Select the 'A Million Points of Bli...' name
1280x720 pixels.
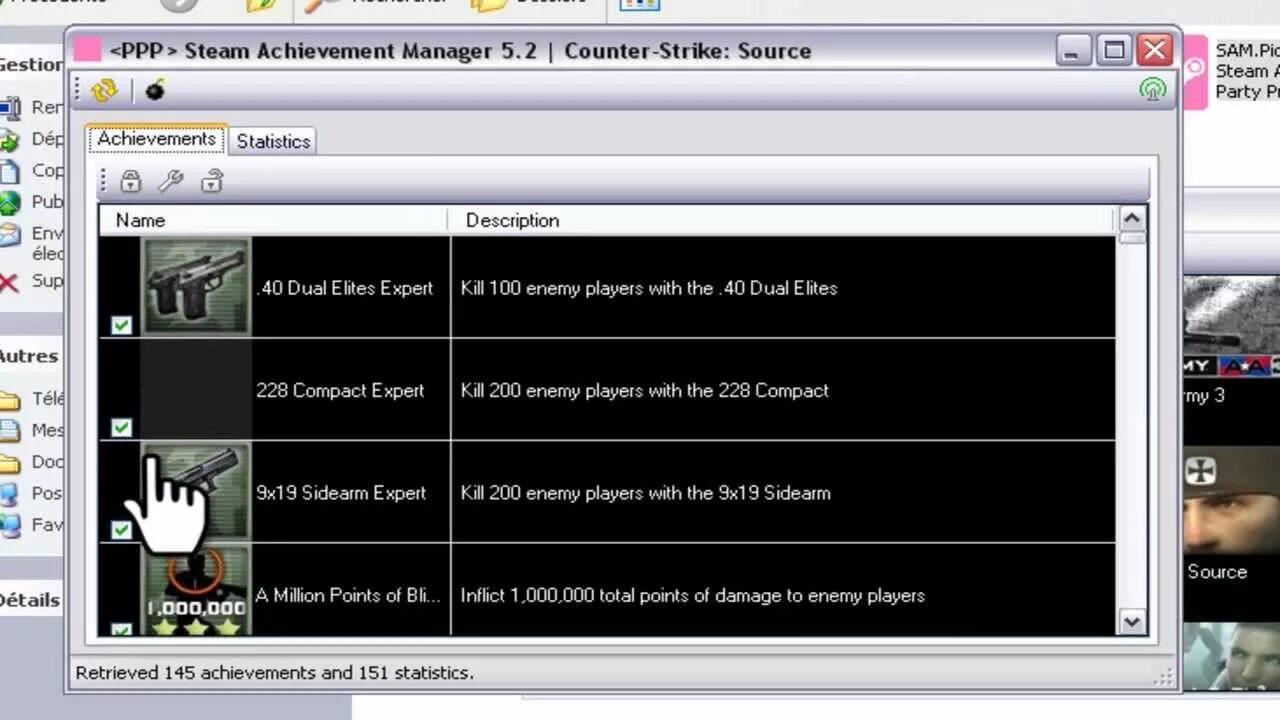click(347, 595)
